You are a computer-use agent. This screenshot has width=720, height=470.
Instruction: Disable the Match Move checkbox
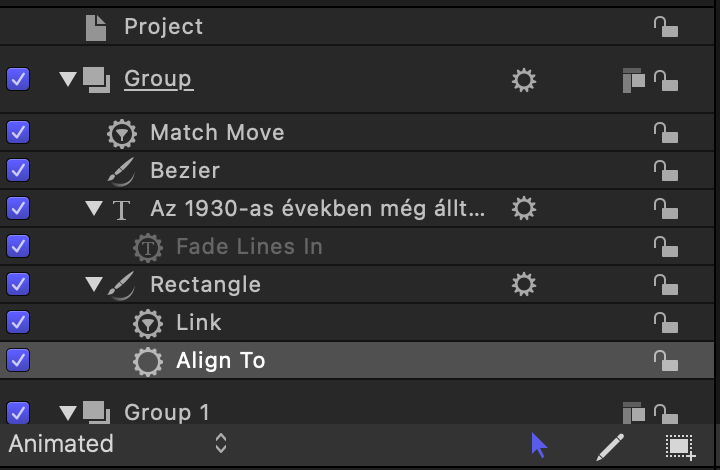pyautogui.click(x=18, y=132)
